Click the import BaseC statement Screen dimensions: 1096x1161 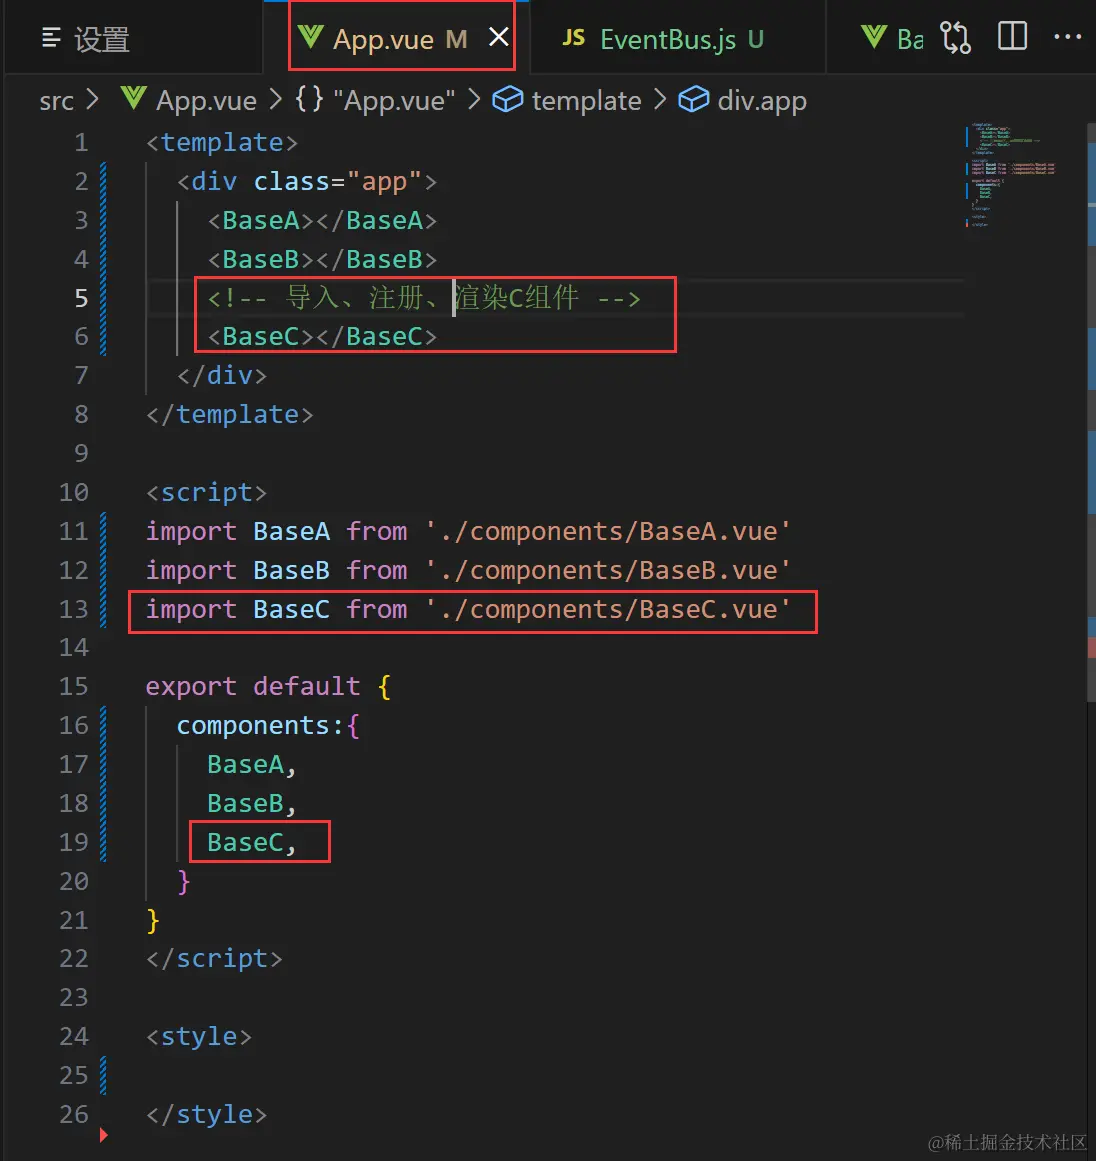pos(468,609)
